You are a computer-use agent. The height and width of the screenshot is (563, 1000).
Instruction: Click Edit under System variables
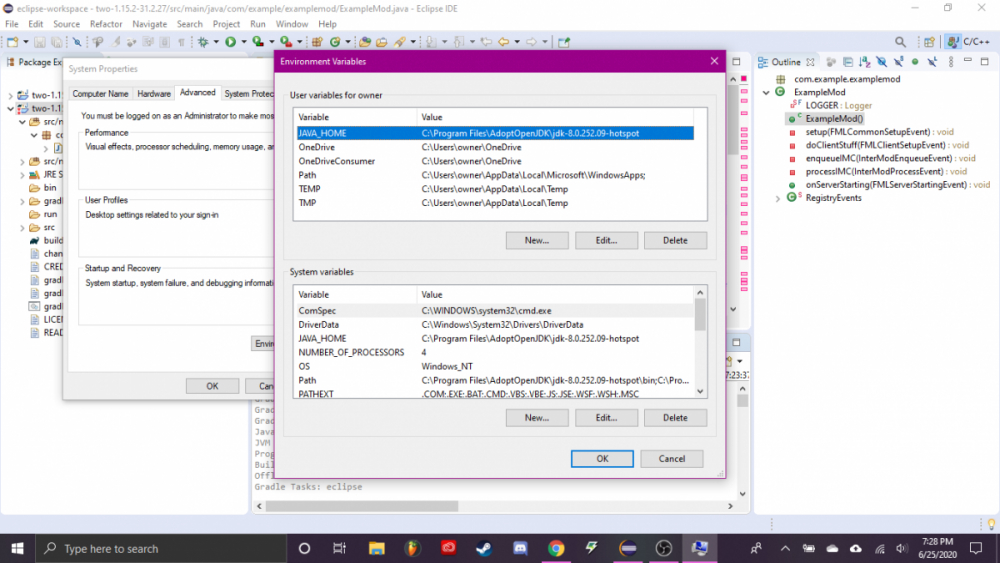606,418
